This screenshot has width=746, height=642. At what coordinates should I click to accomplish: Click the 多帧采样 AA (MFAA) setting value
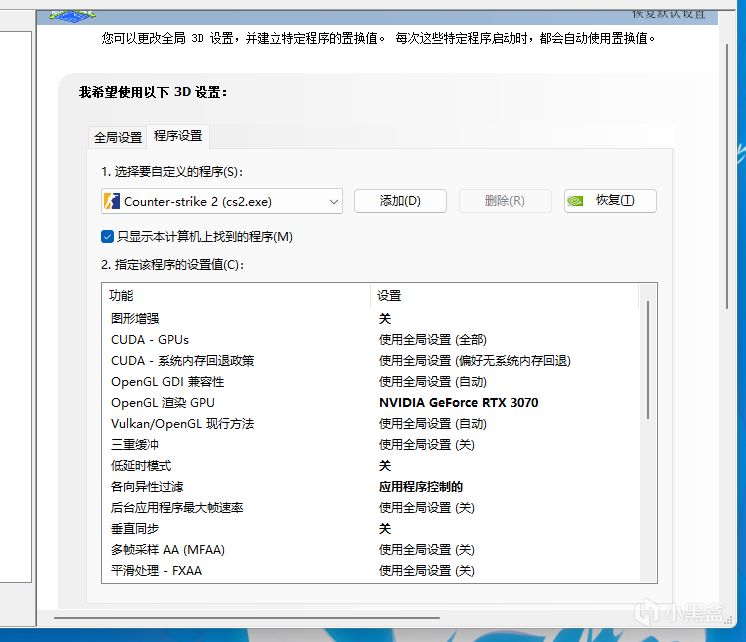click(x=427, y=550)
